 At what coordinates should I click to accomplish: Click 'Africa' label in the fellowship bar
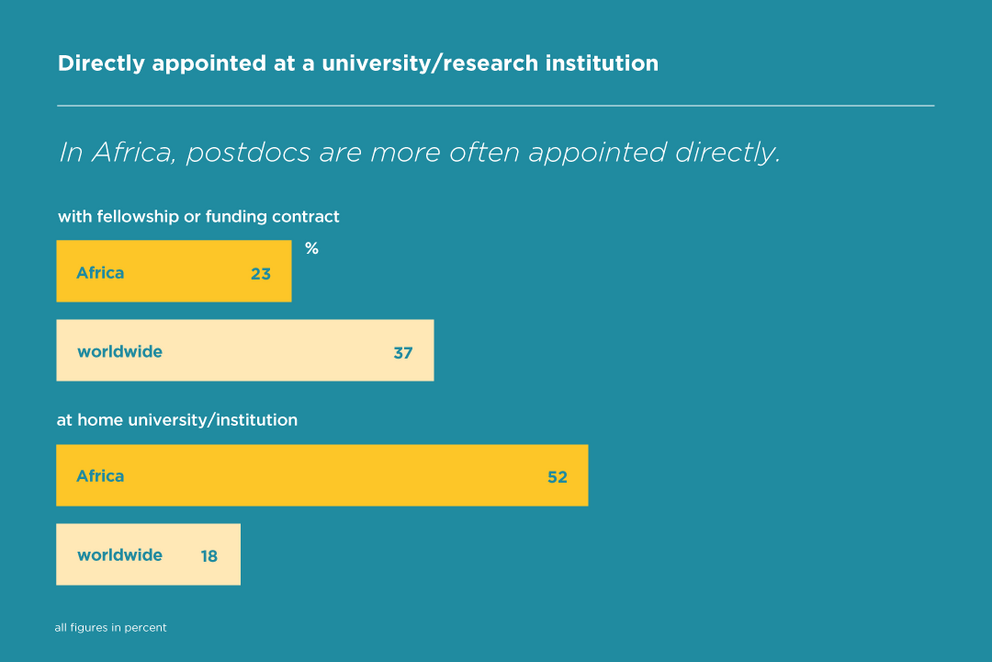click(x=100, y=273)
